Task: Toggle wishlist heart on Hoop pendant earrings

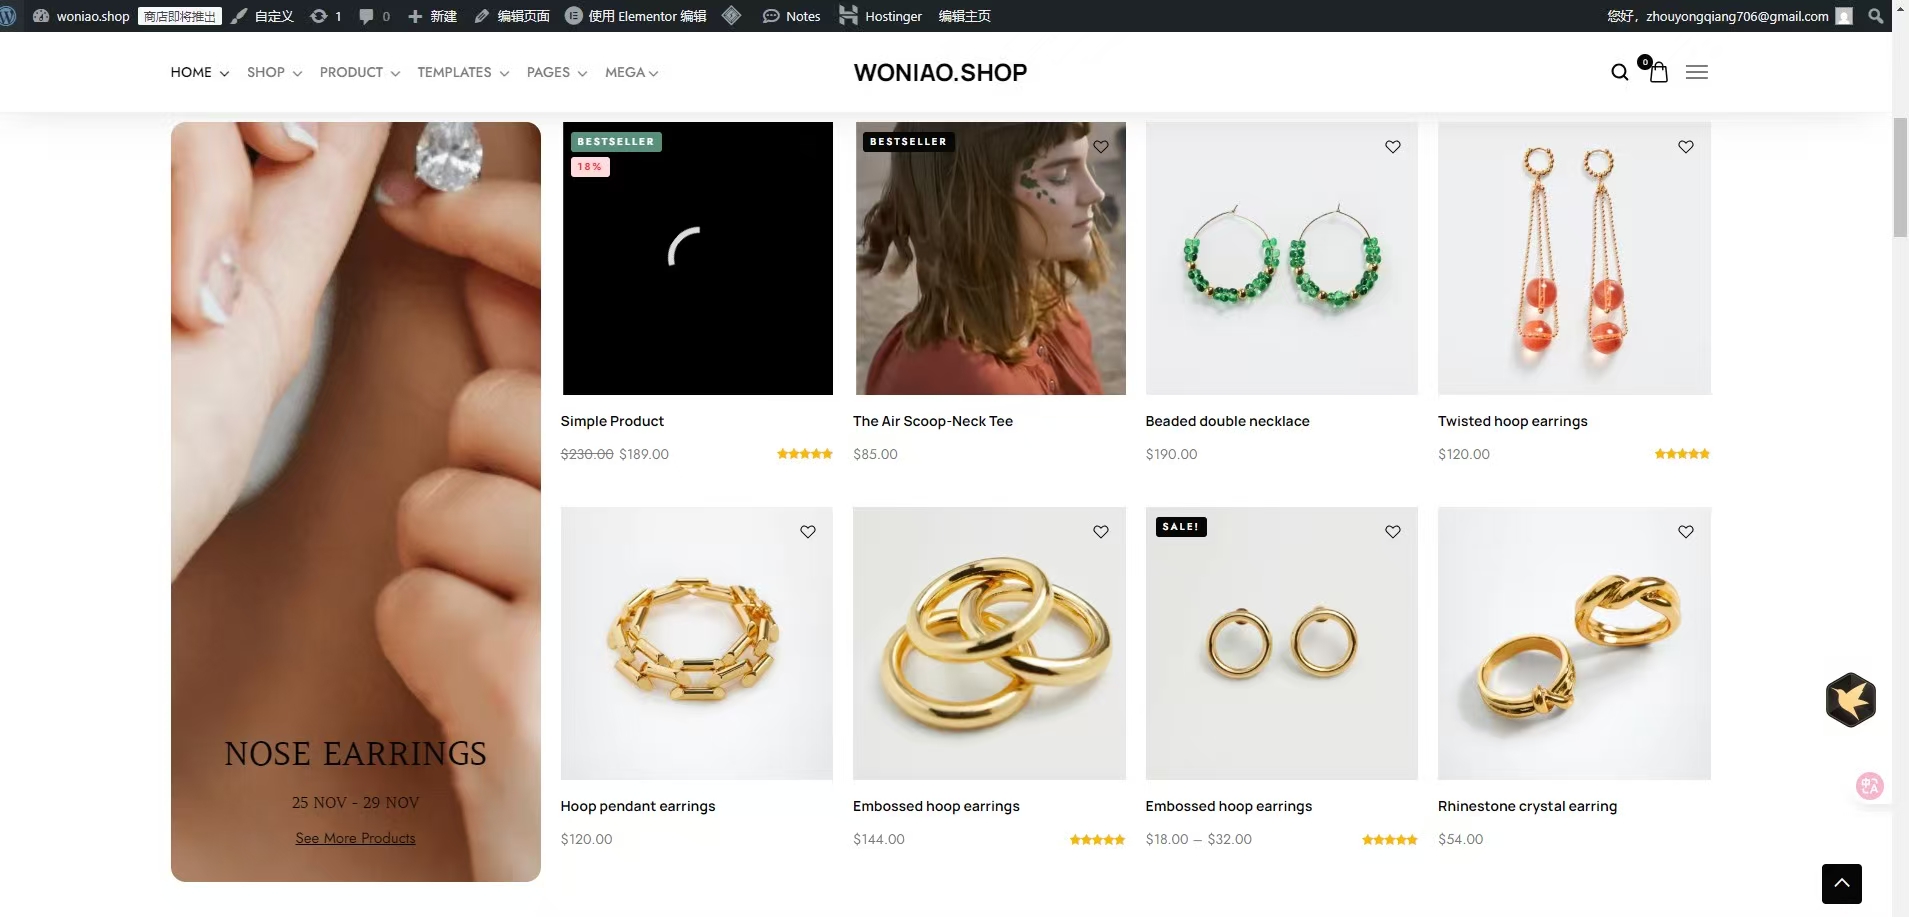Action: click(808, 532)
